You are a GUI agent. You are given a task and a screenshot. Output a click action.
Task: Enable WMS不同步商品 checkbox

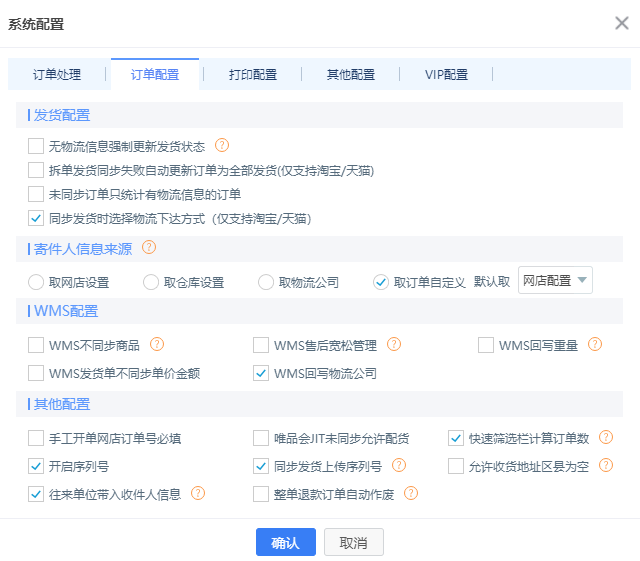(x=36, y=345)
